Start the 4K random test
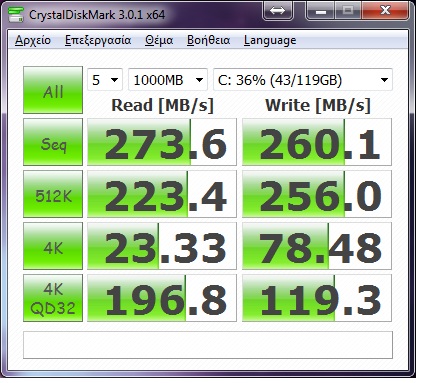 point(53,246)
